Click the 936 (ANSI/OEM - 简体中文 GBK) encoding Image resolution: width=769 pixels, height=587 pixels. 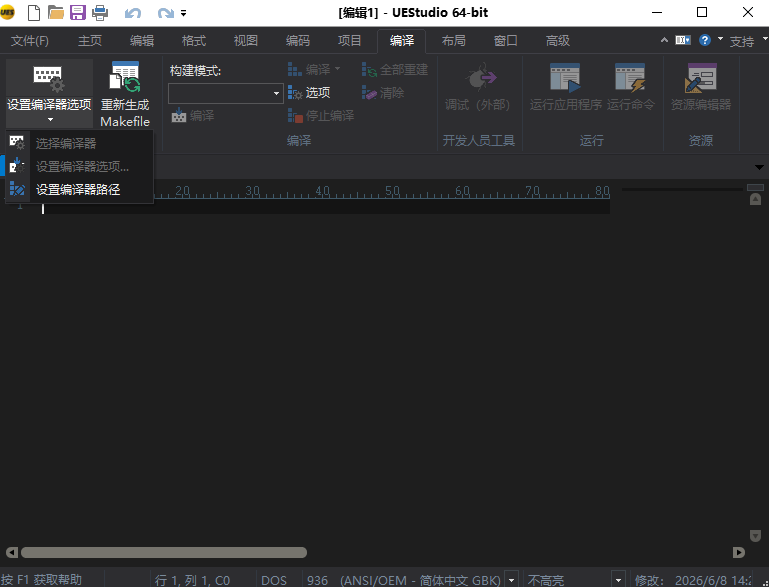[x=404, y=581]
